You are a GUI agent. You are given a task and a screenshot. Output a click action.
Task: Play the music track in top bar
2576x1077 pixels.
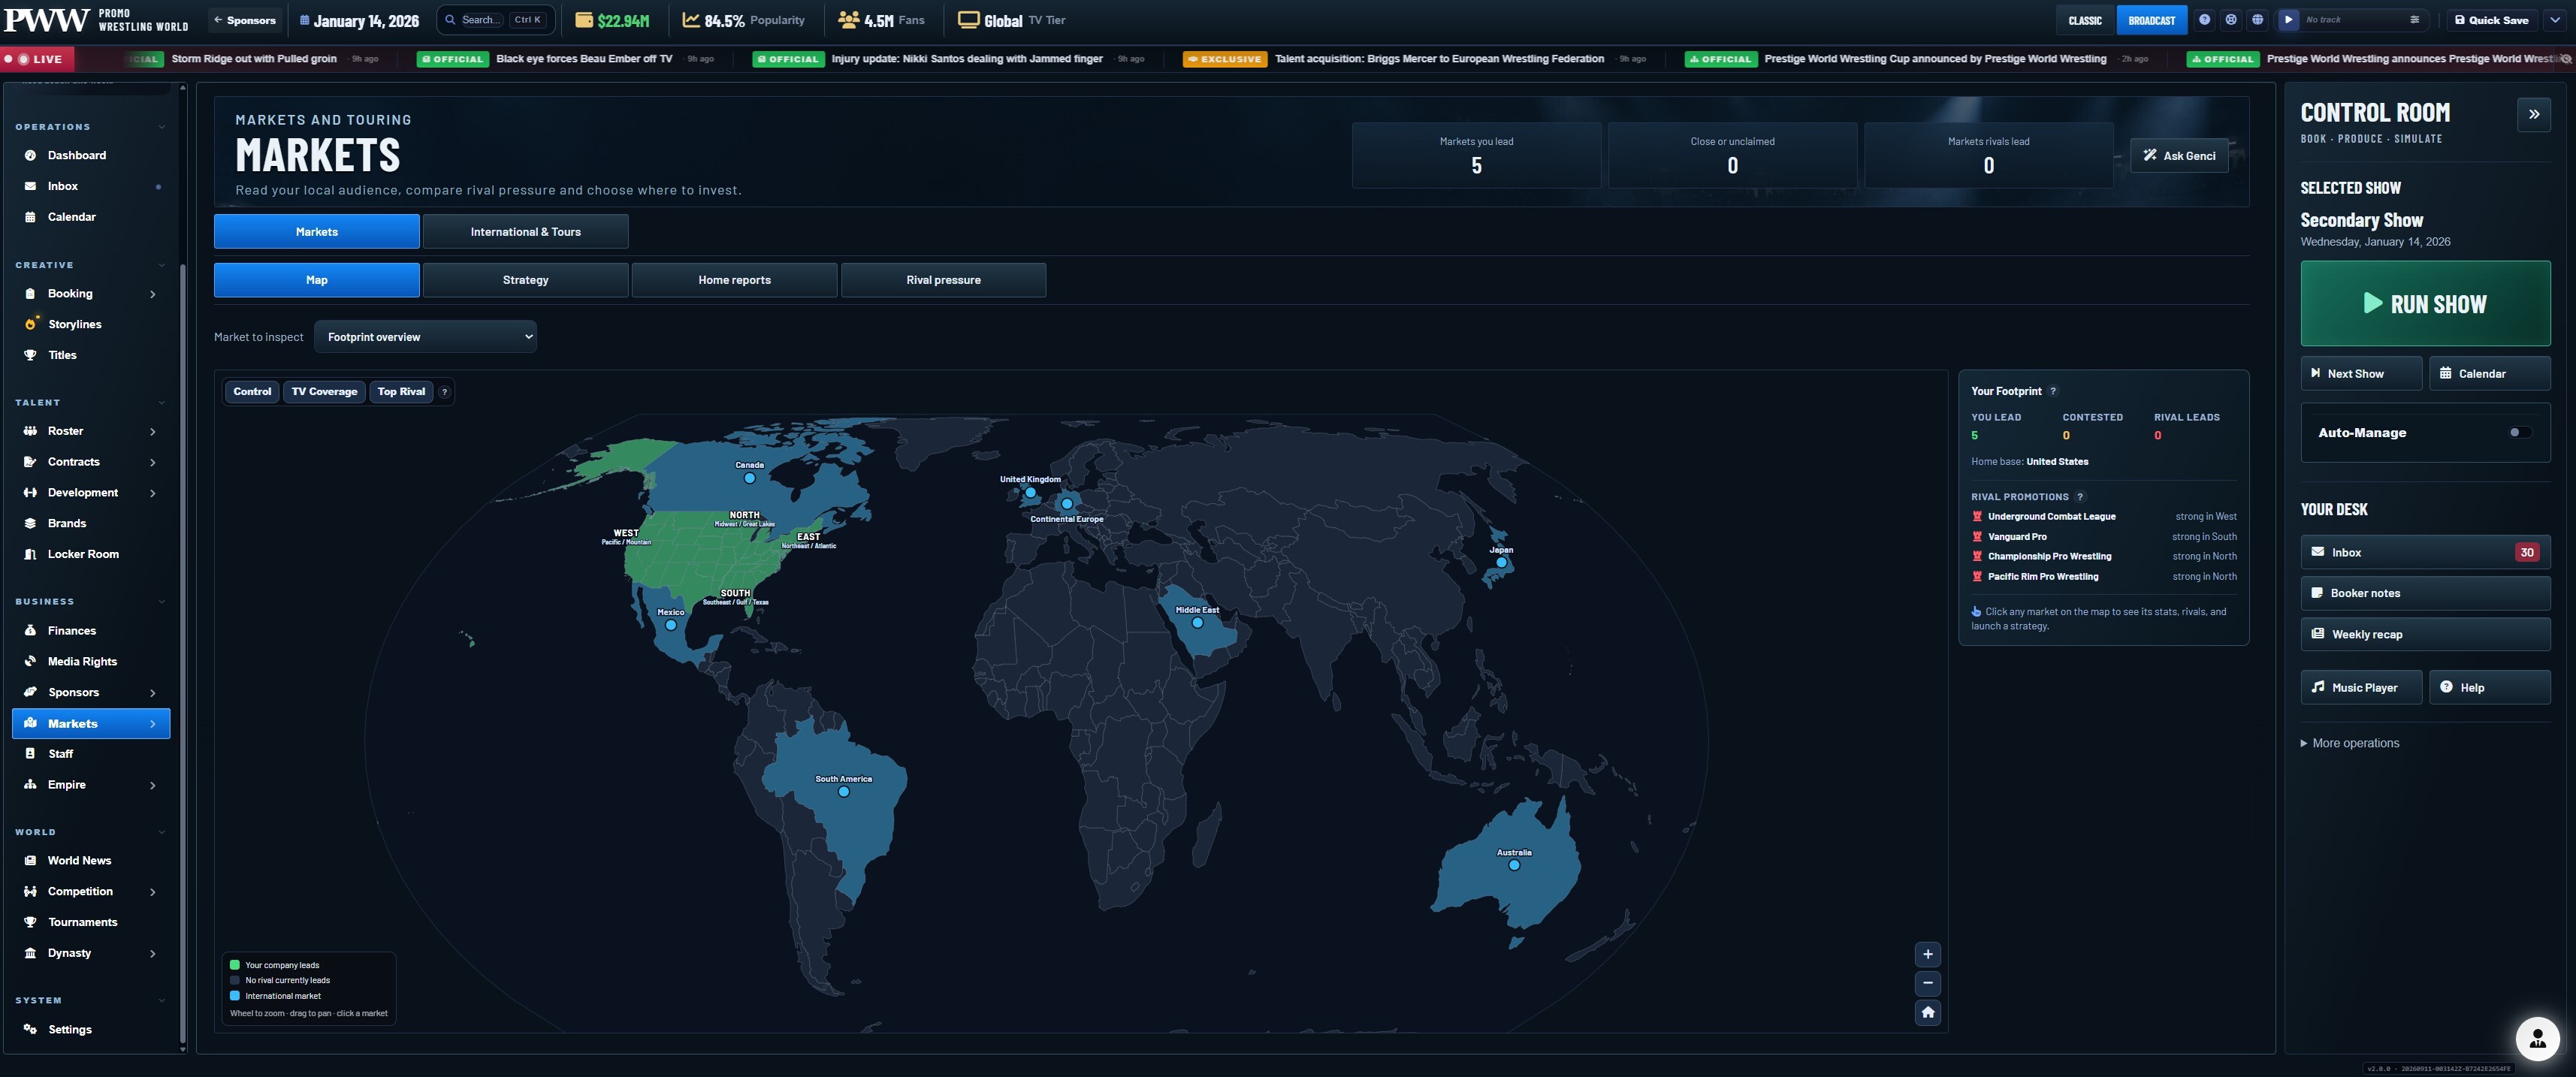point(2288,20)
